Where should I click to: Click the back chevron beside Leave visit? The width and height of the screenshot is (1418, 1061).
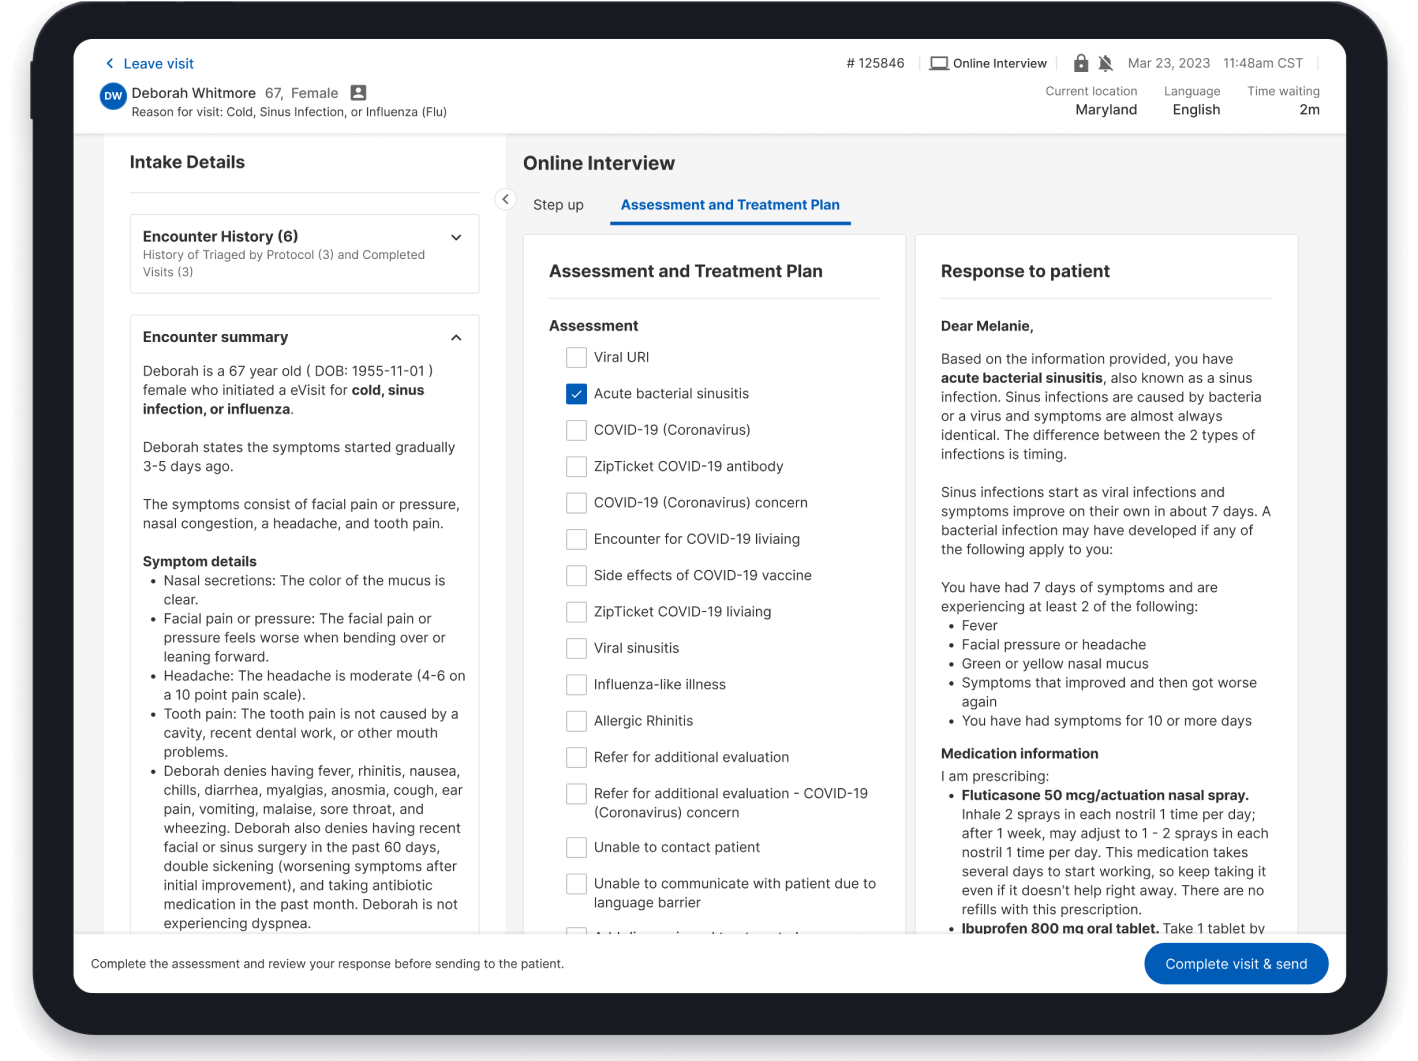point(110,63)
